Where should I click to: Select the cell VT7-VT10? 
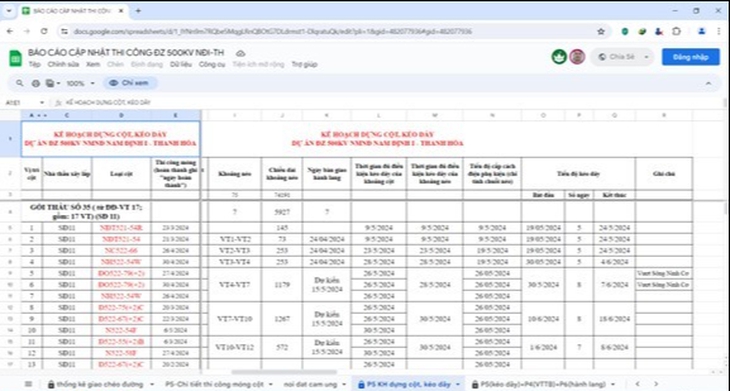click(235, 319)
